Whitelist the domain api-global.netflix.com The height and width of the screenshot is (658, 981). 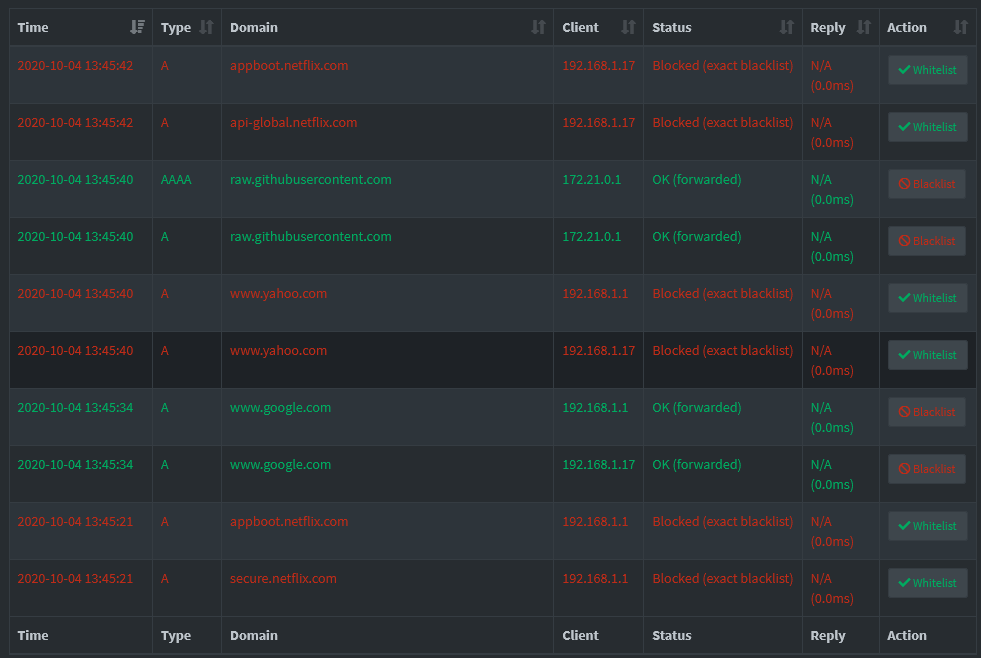click(927, 127)
